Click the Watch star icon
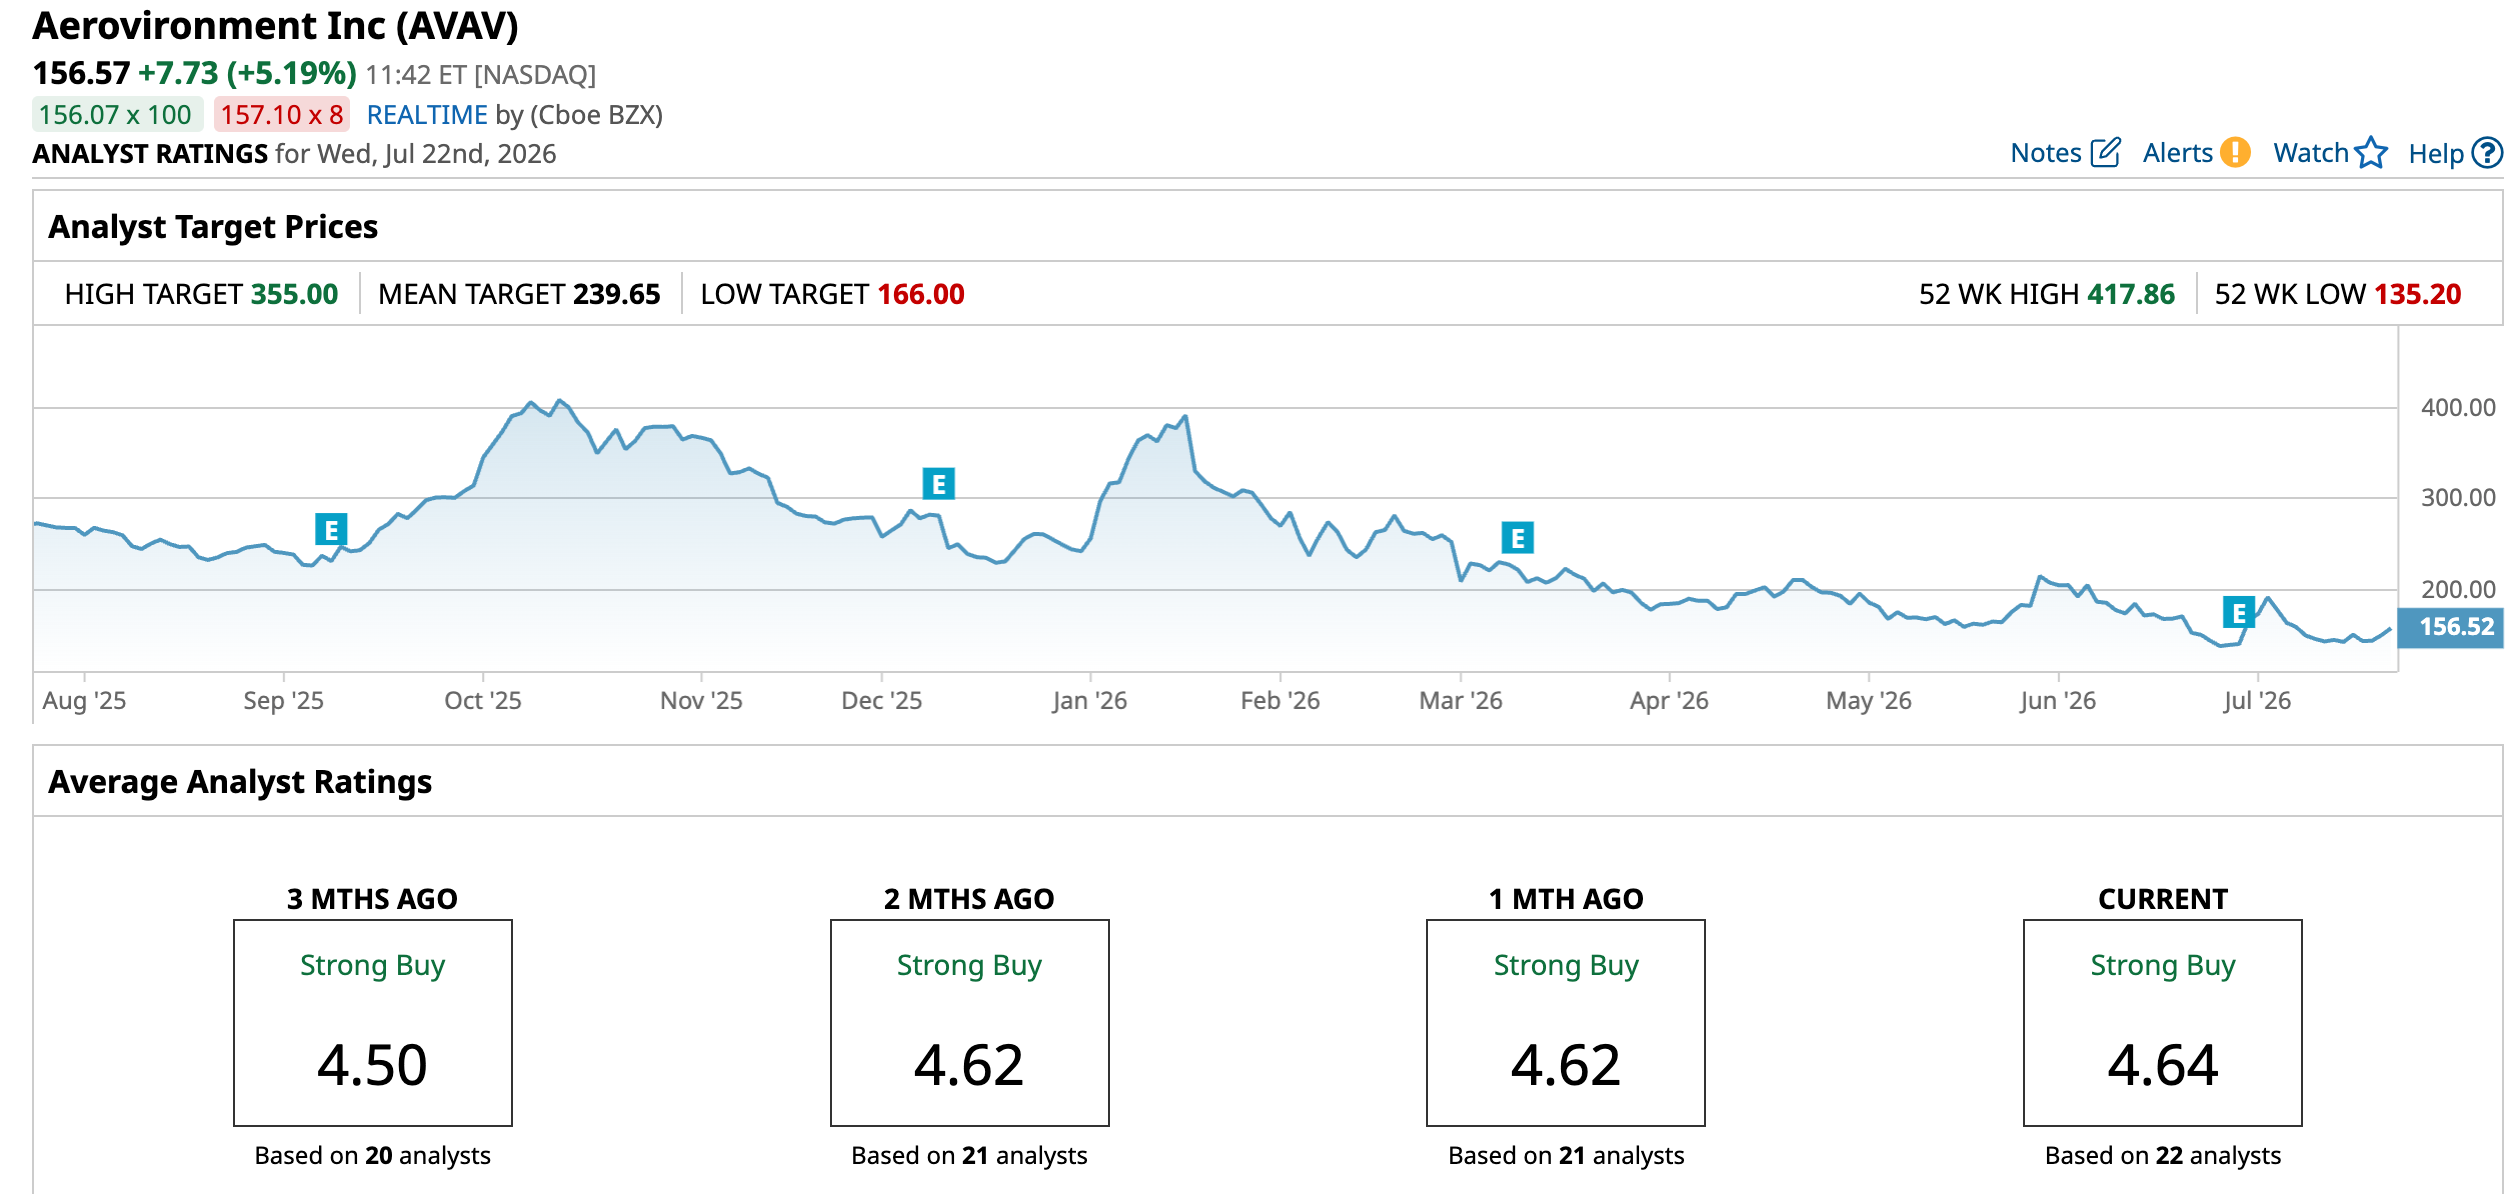Image resolution: width=2516 pixels, height=1194 pixels. (2371, 153)
